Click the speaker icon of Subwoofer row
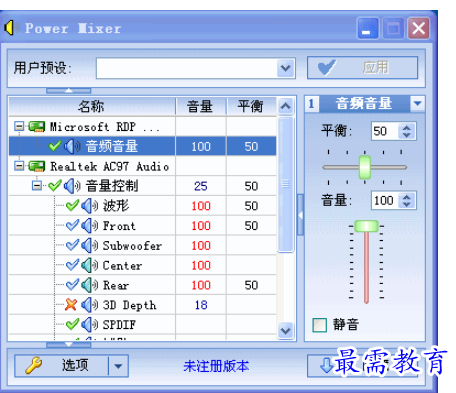The height and width of the screenshot is (393, 456). point(89,246)
